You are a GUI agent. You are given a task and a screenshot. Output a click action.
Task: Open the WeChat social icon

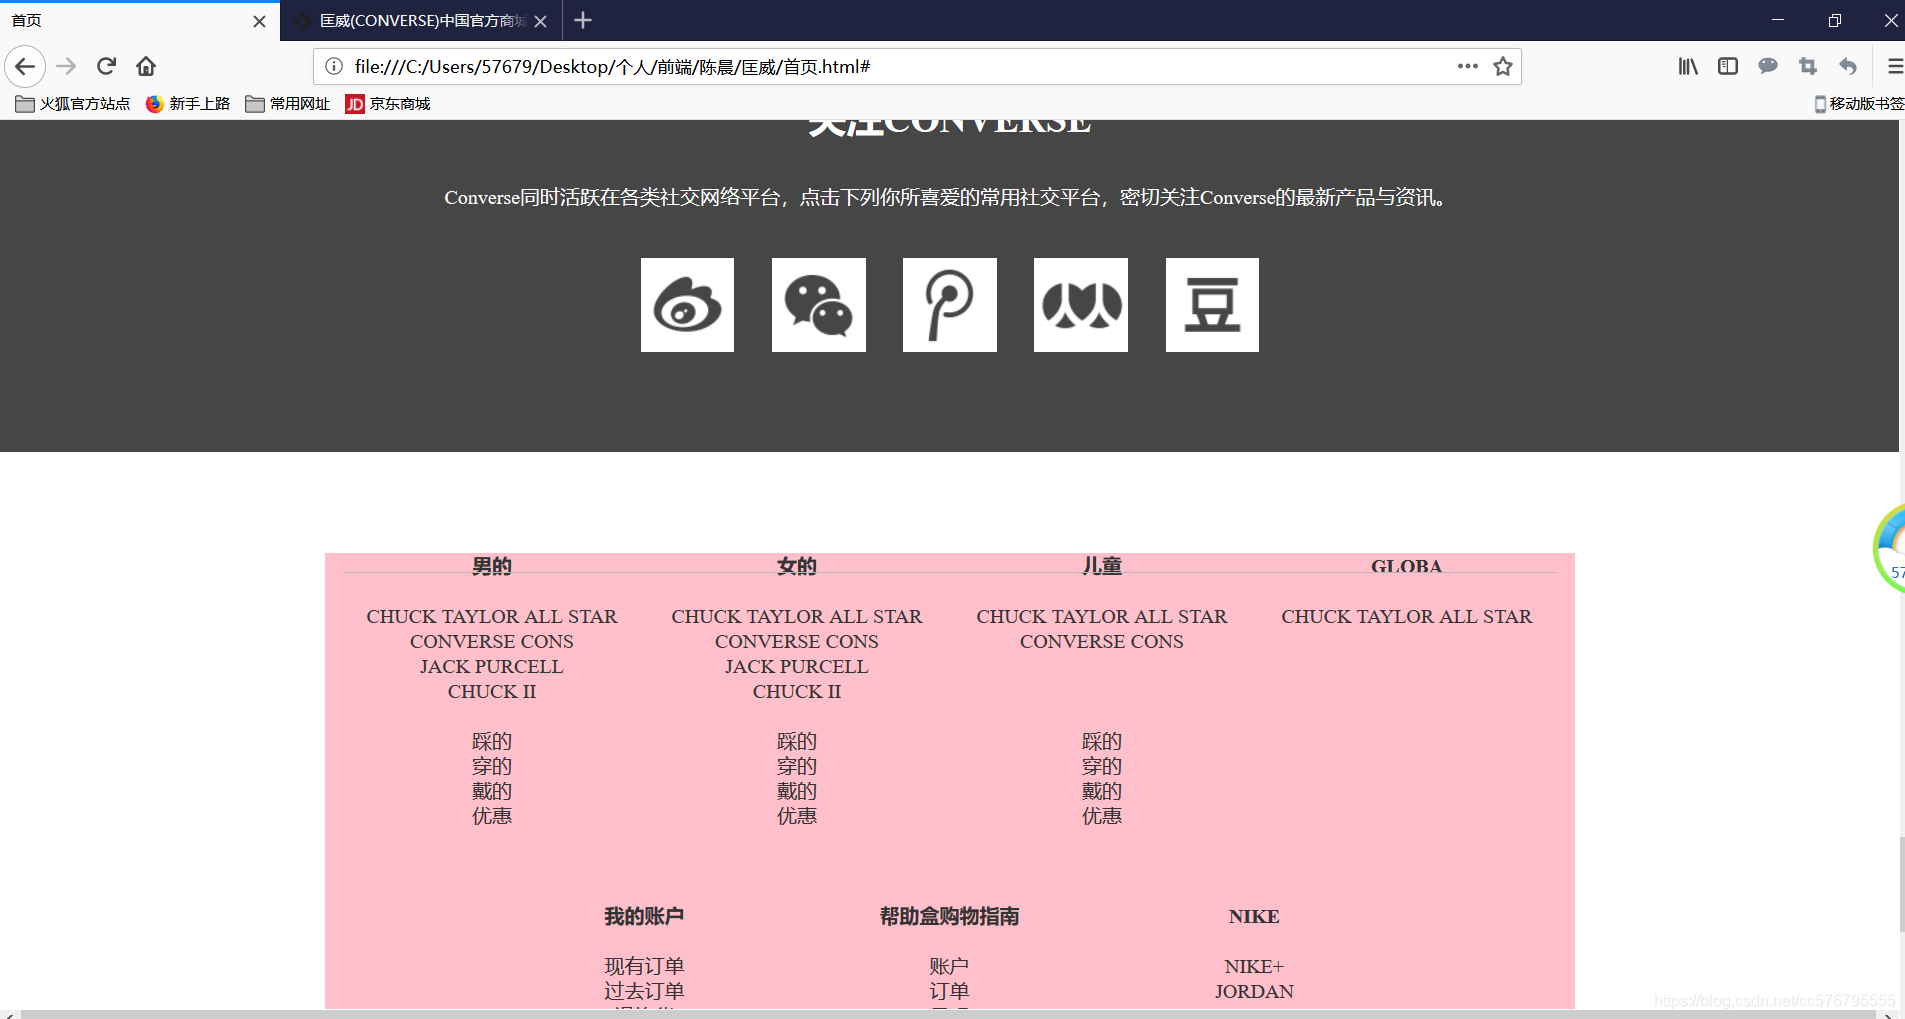819,305
